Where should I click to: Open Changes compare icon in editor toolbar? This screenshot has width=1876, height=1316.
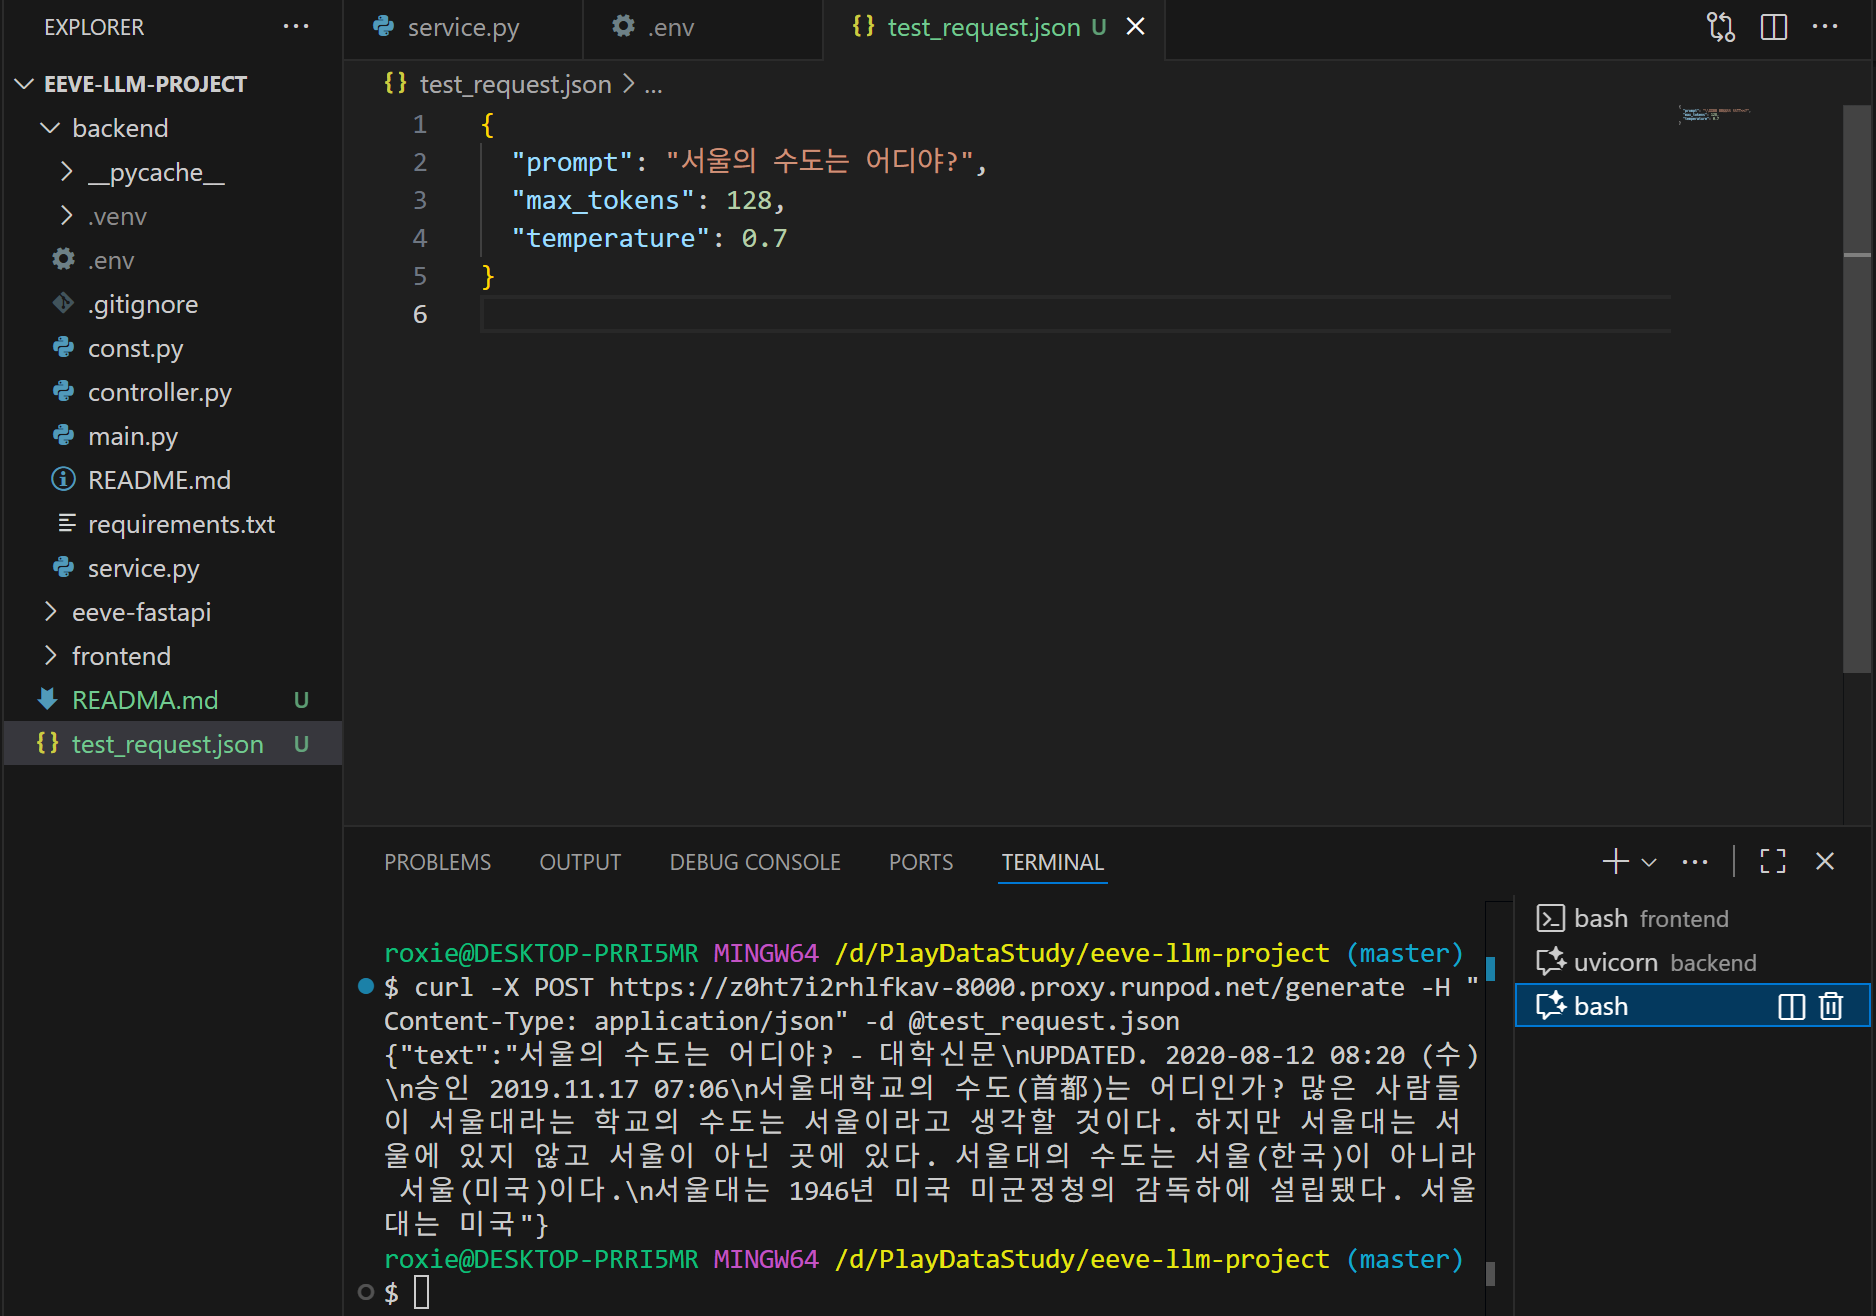tap(1720, 27)
